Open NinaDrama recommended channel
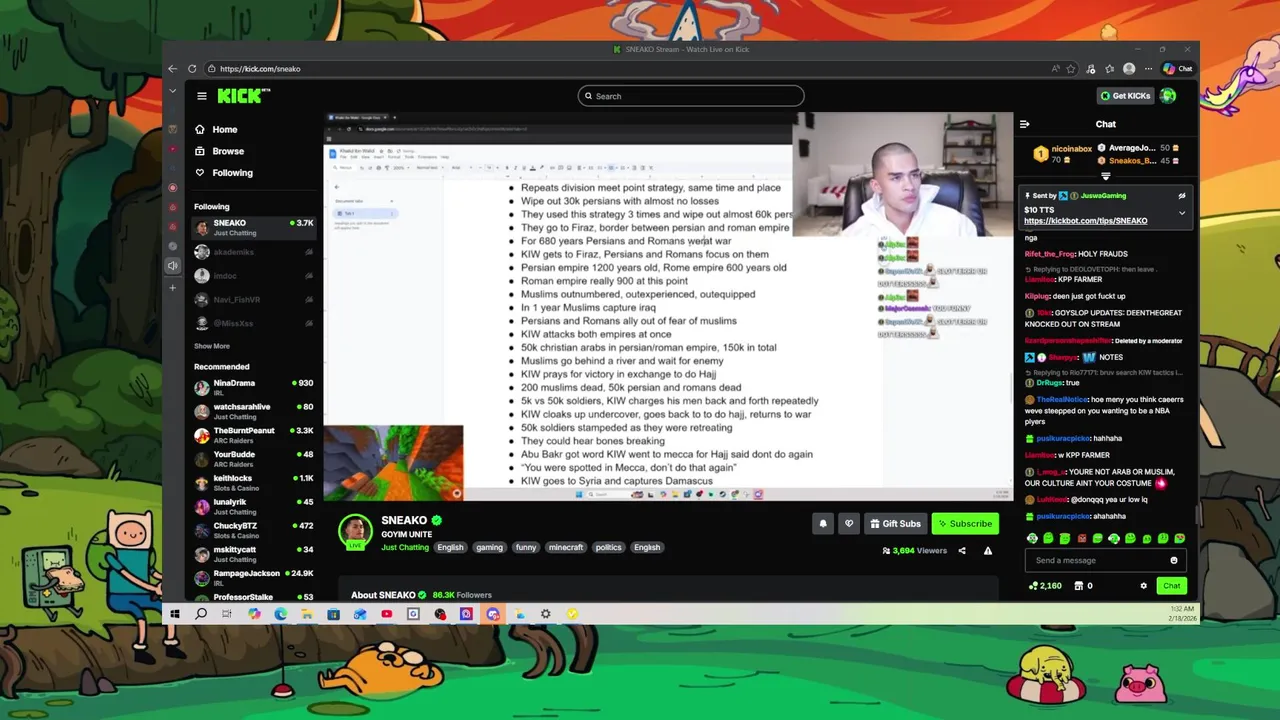Screen dimensions: 1280x720 tap(254, 388)
